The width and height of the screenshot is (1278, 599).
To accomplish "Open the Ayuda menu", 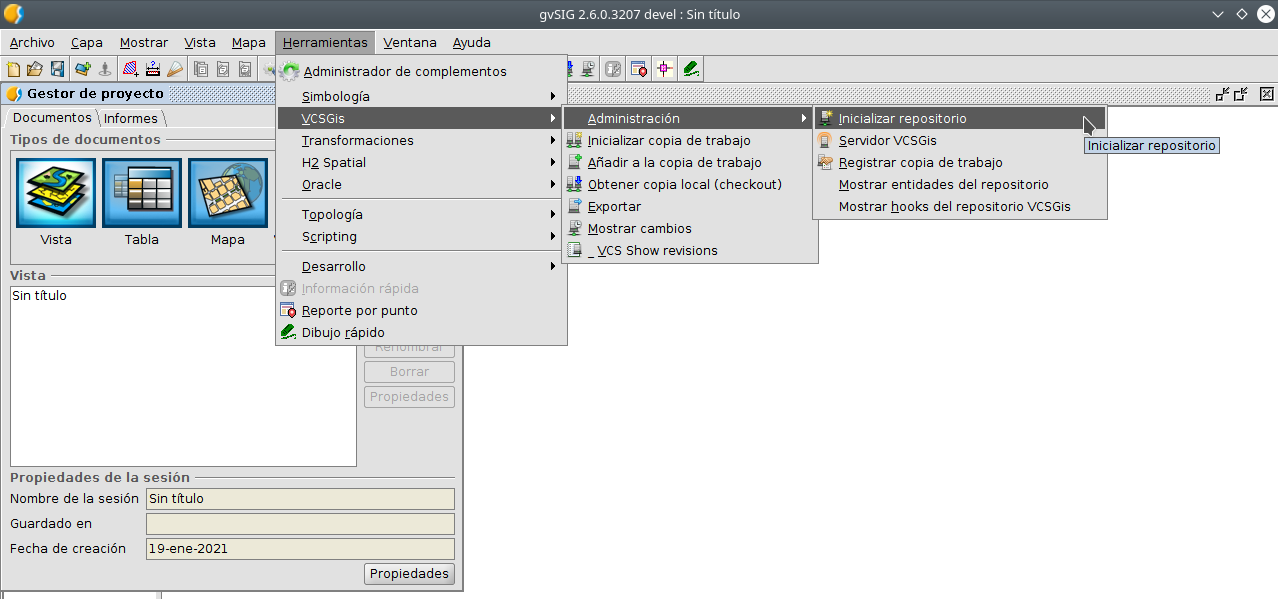I will [472, 42].
